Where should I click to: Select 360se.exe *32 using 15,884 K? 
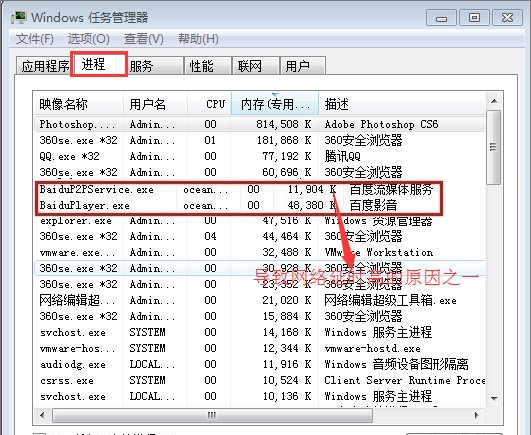click(260, 316)
